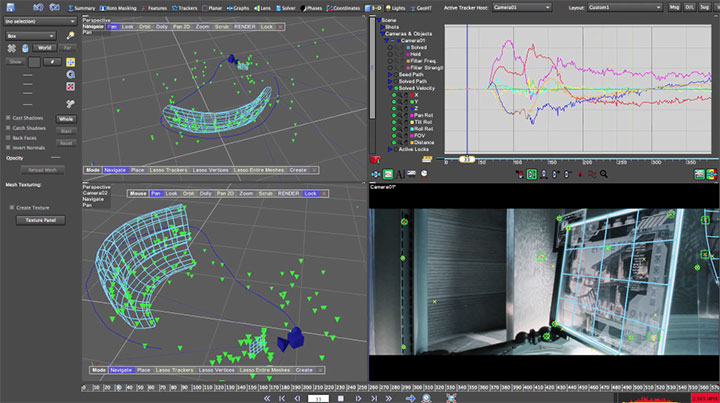Click the AI text icon in graph toolbar

(400, 174)
